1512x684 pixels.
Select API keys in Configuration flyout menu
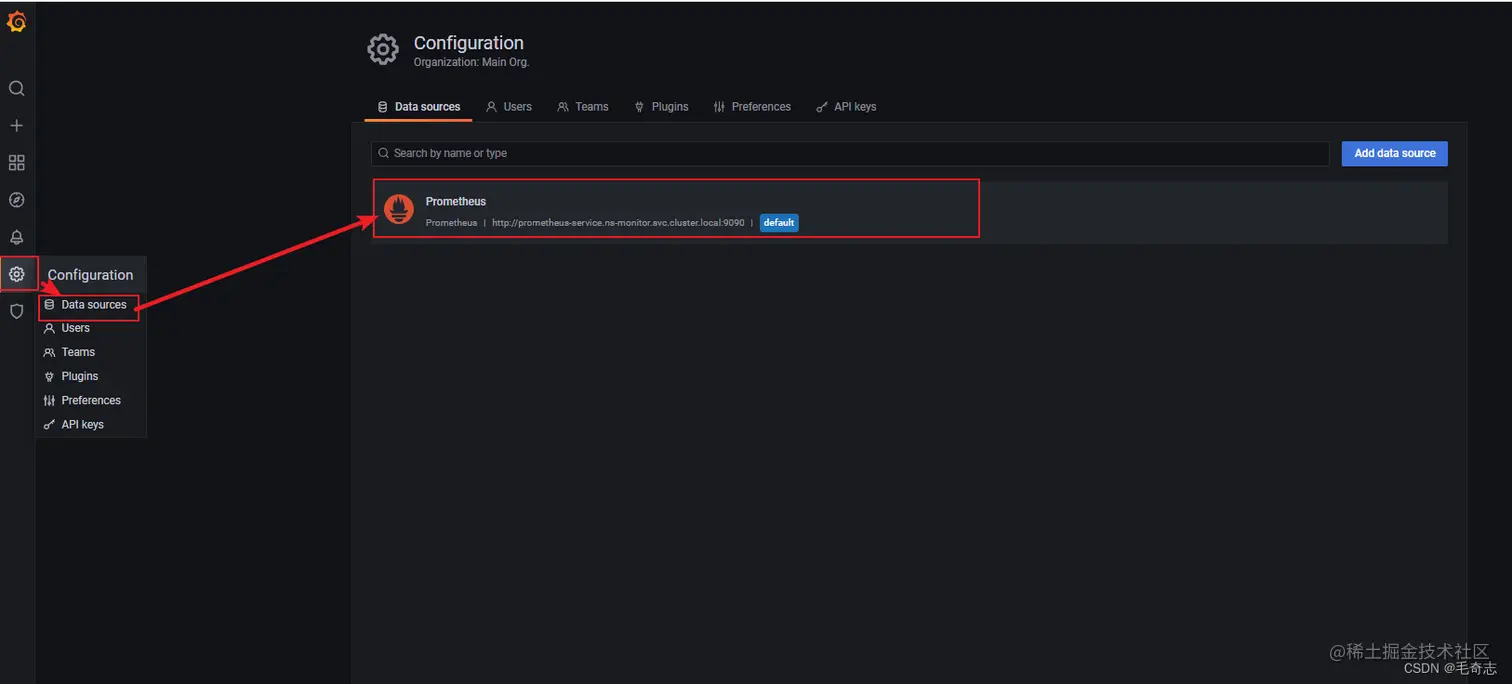(x=83, y=424)
